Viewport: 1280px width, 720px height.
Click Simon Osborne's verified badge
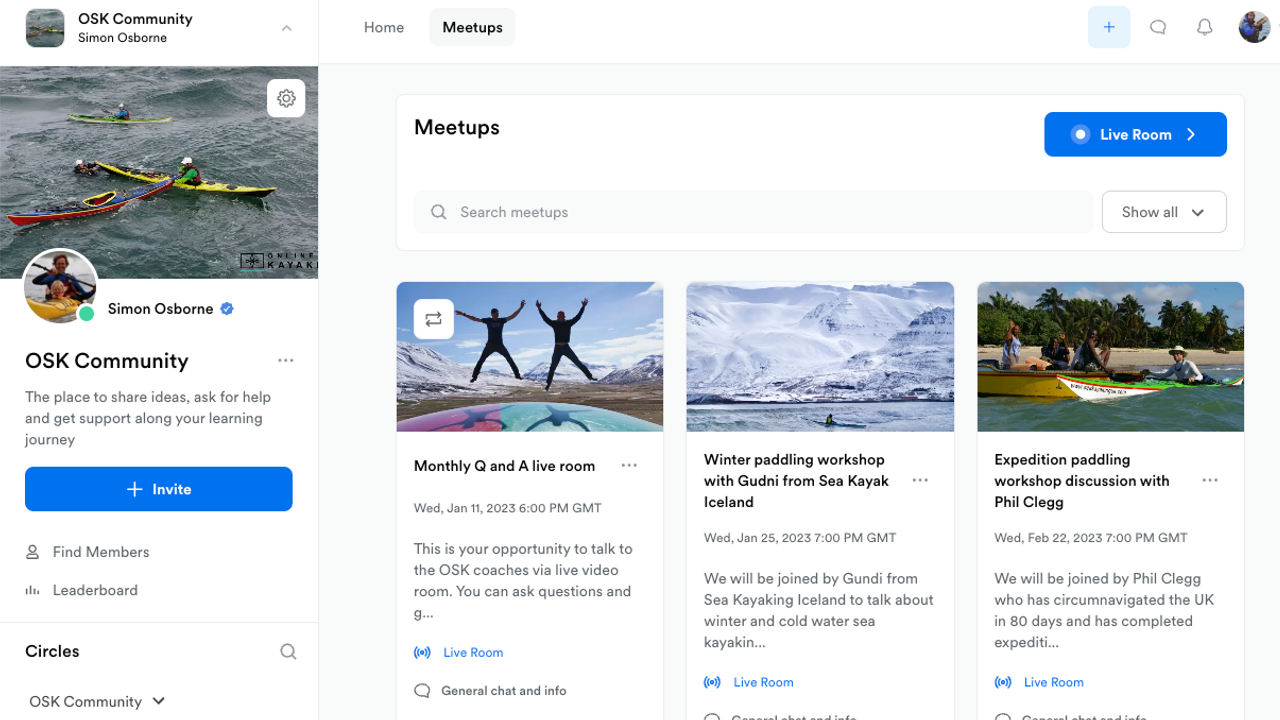227,309
